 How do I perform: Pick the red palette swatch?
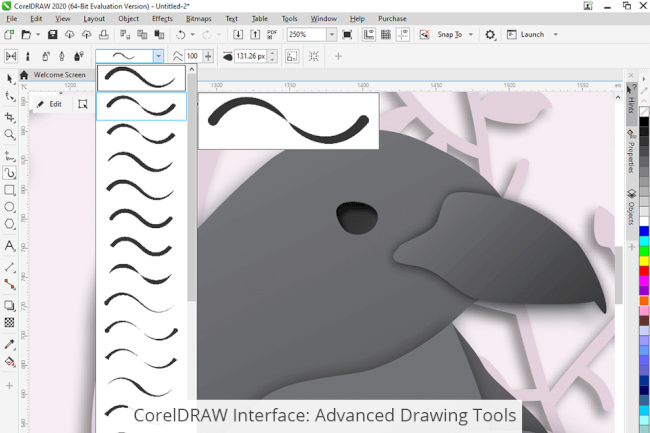tap(644, 271)
